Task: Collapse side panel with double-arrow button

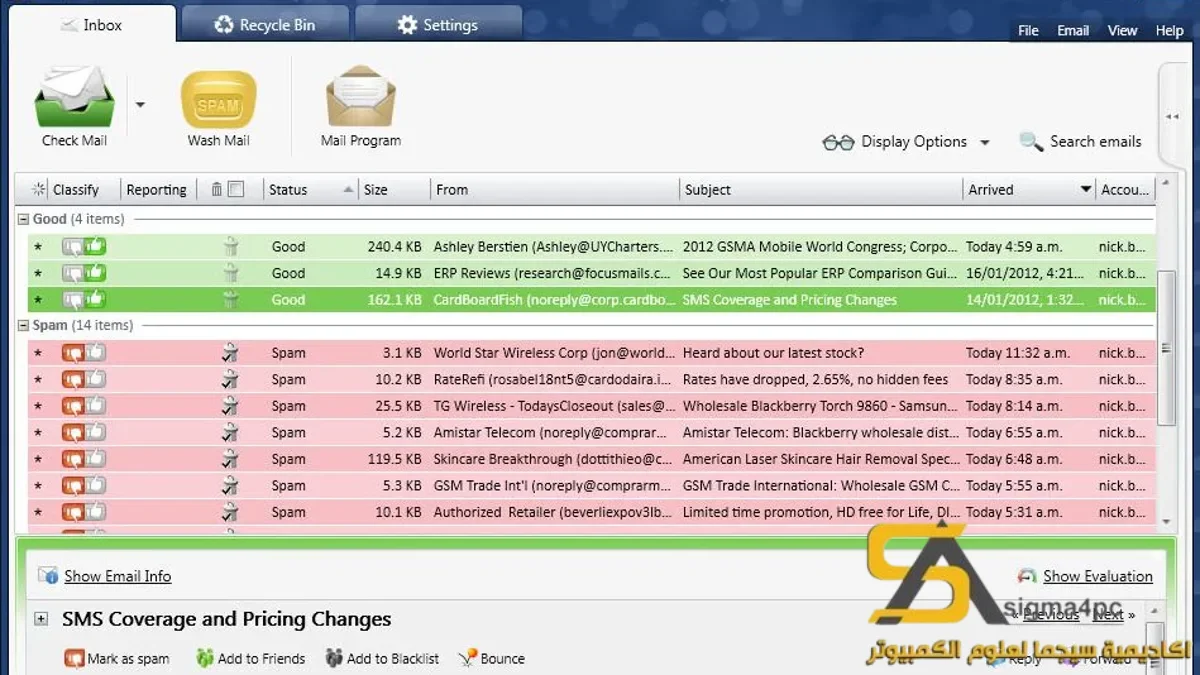Action: coord(1172,117)
